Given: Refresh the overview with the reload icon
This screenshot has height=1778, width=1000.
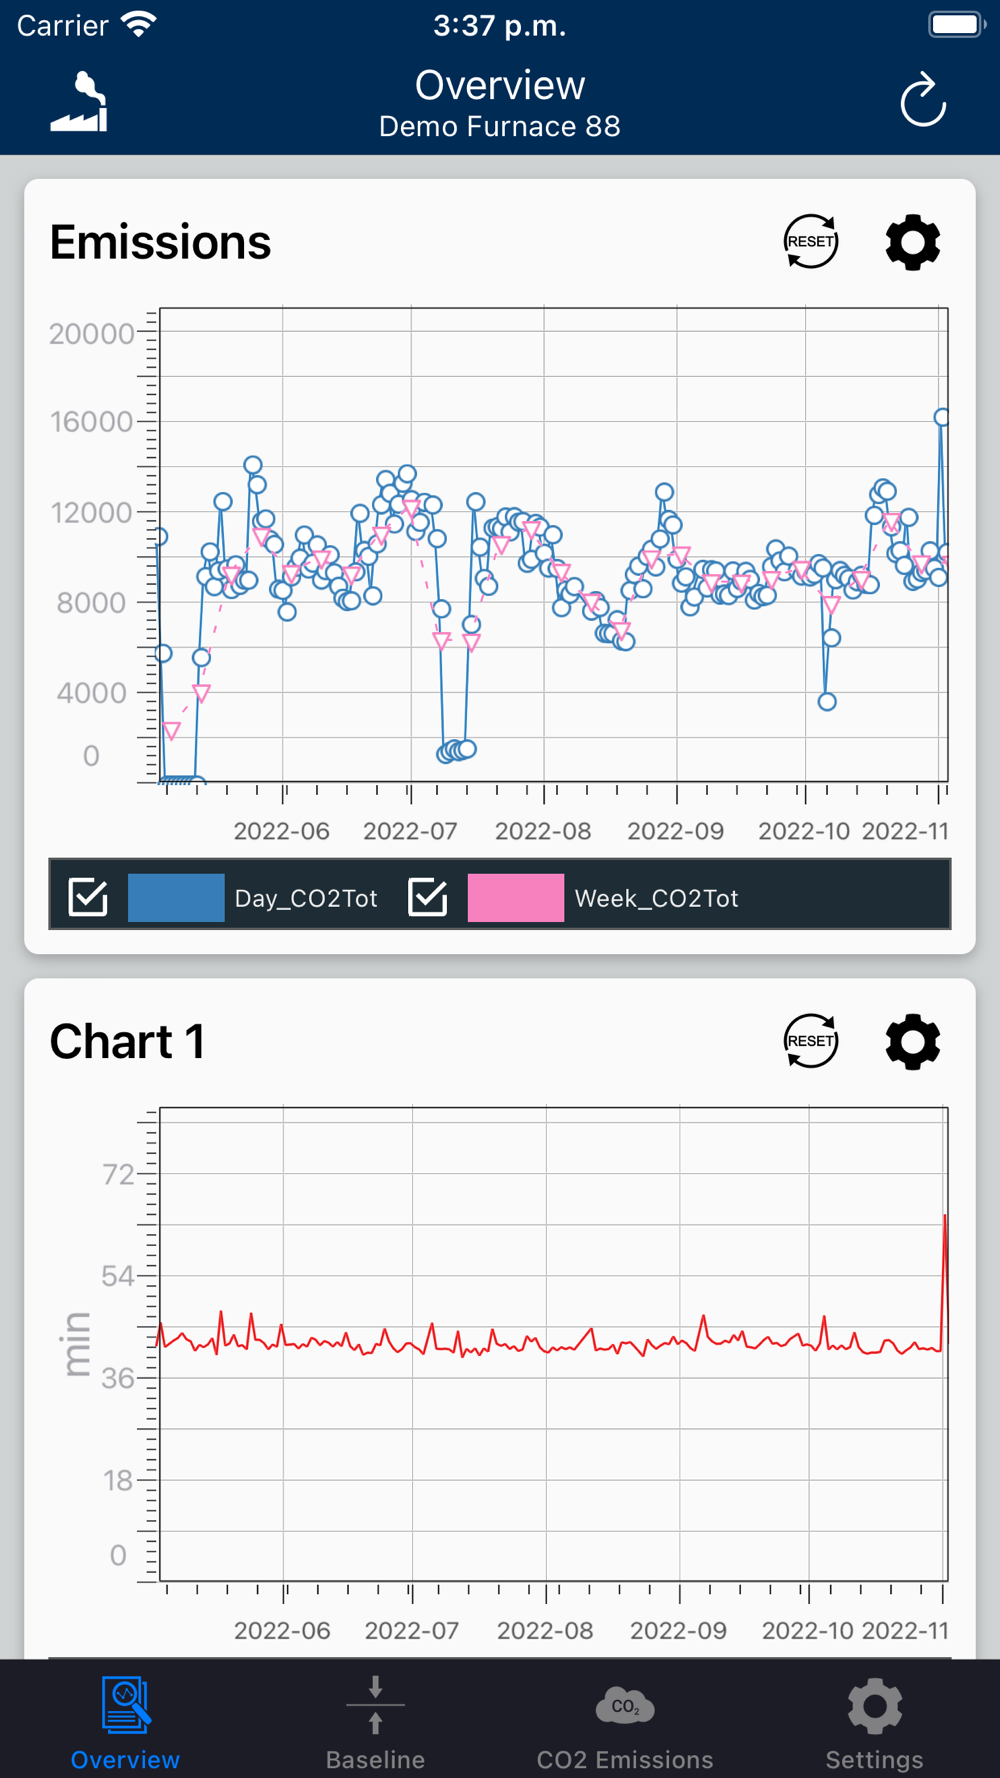Looking at the screenshot, I should (922, 100).
